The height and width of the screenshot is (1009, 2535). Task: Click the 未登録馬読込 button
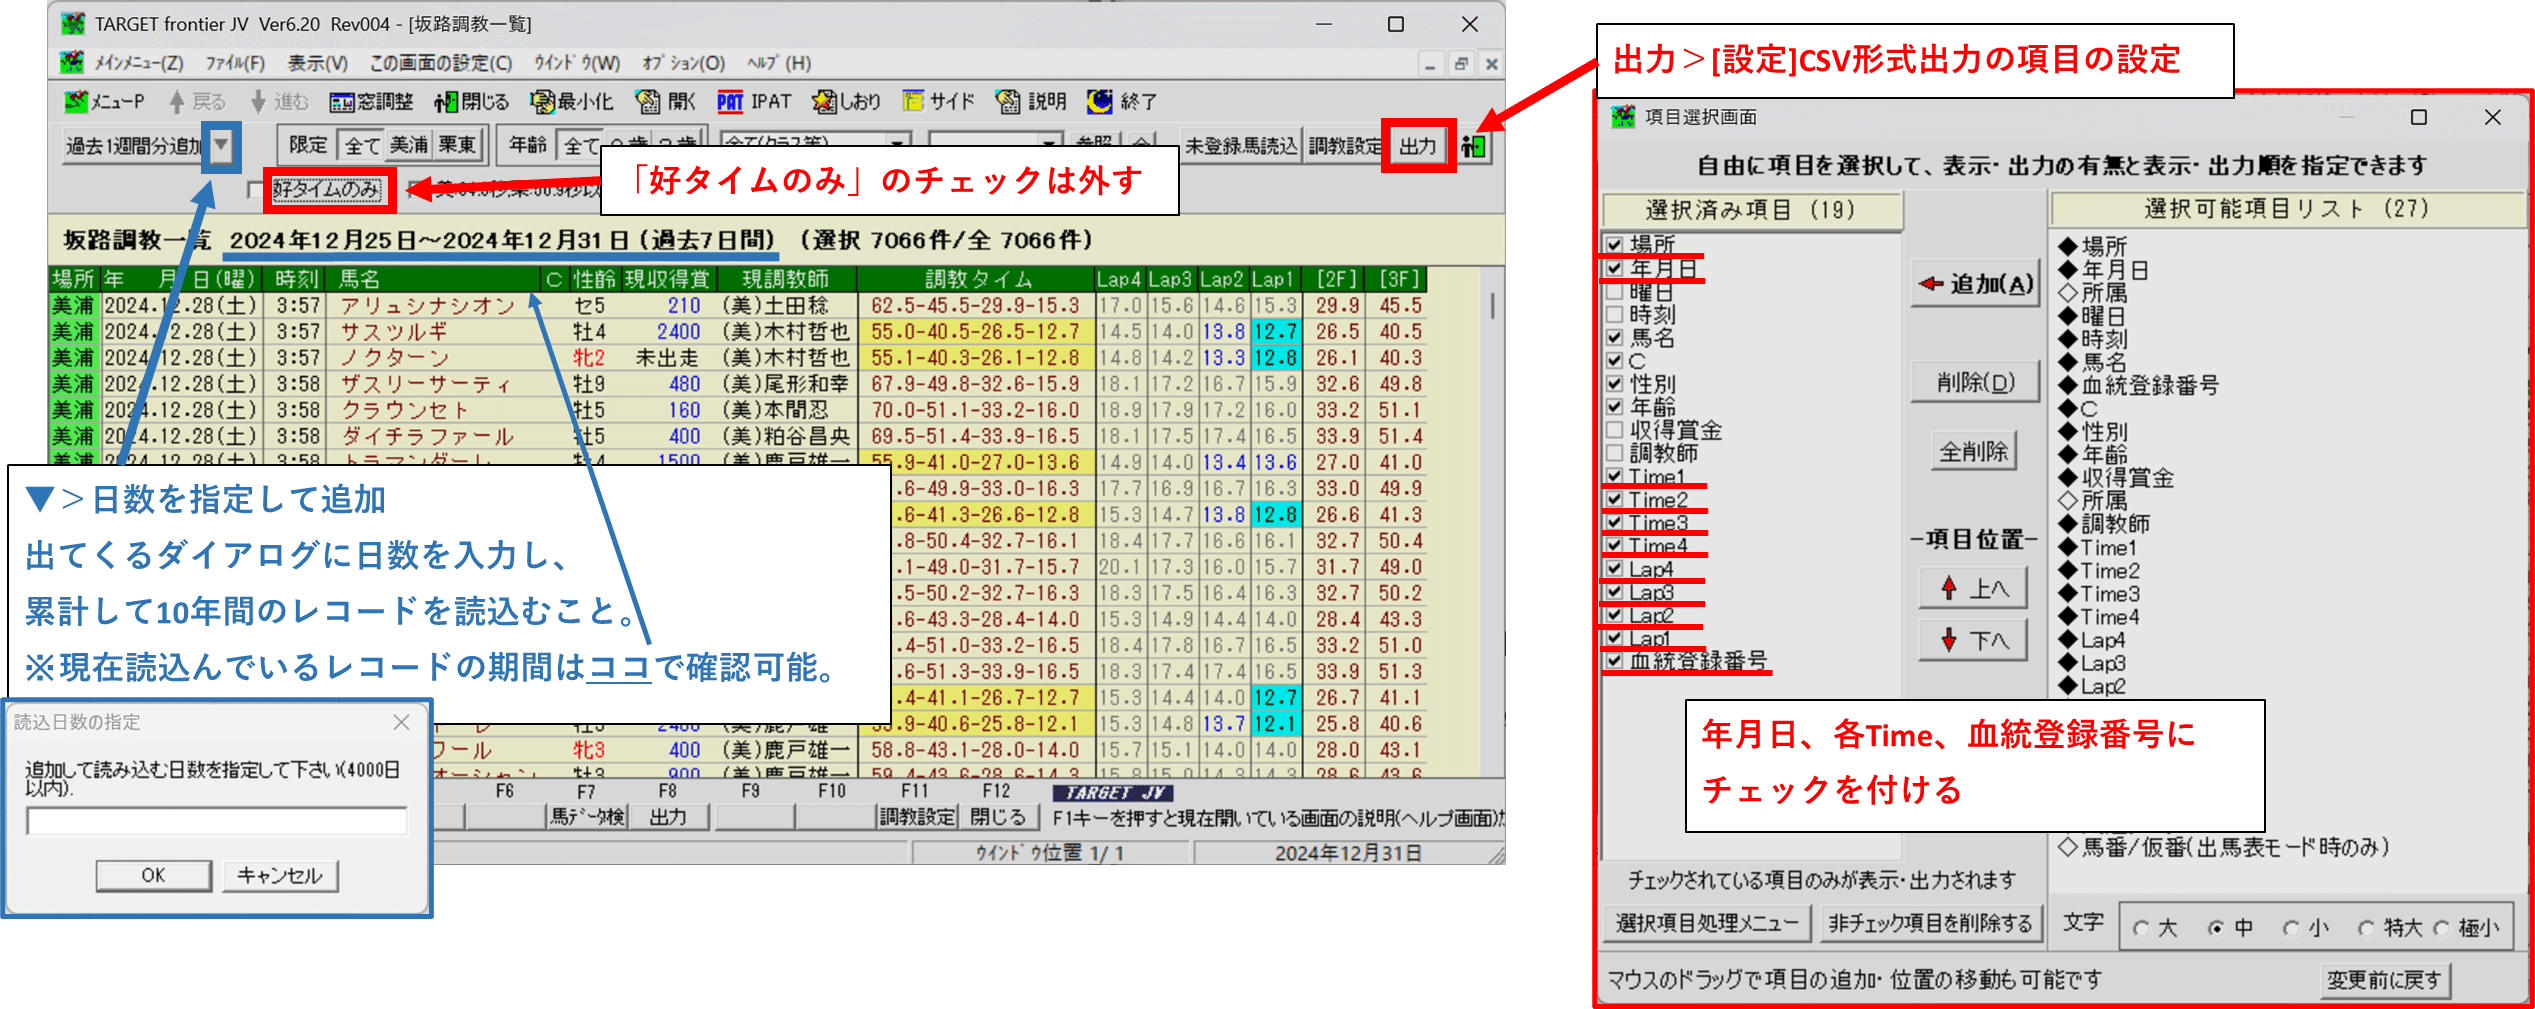1241,146
